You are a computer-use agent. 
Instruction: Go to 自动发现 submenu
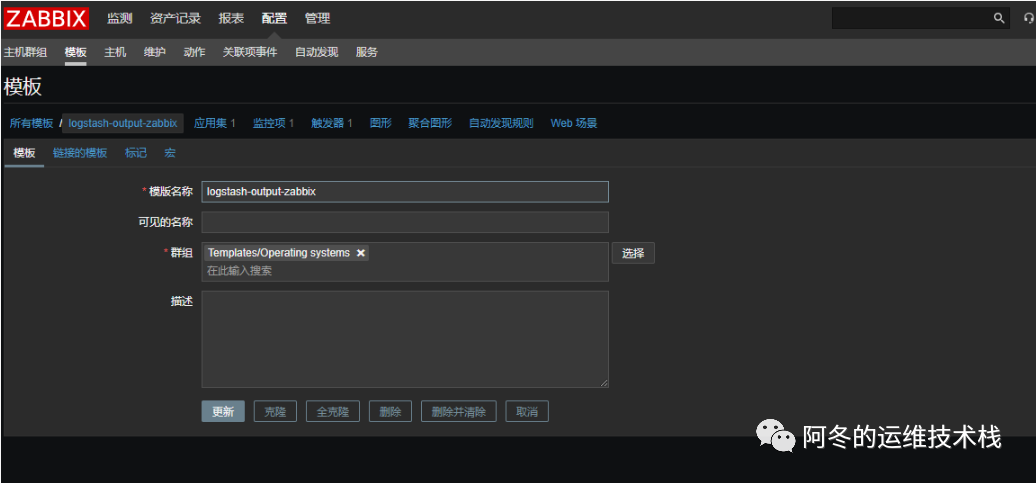pos(316,52)
